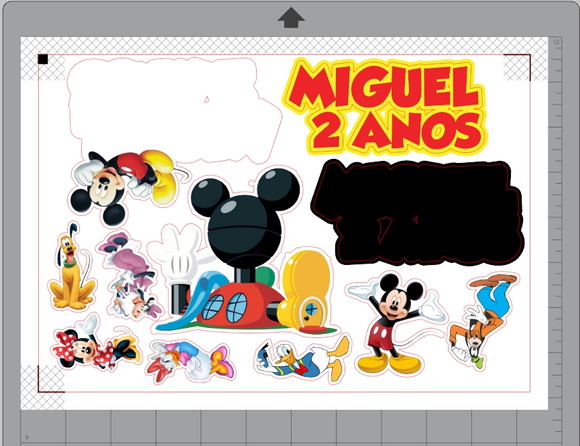Select the black registration square mark
The height and width of the screenshot is (446, 580).
point(43,59)
